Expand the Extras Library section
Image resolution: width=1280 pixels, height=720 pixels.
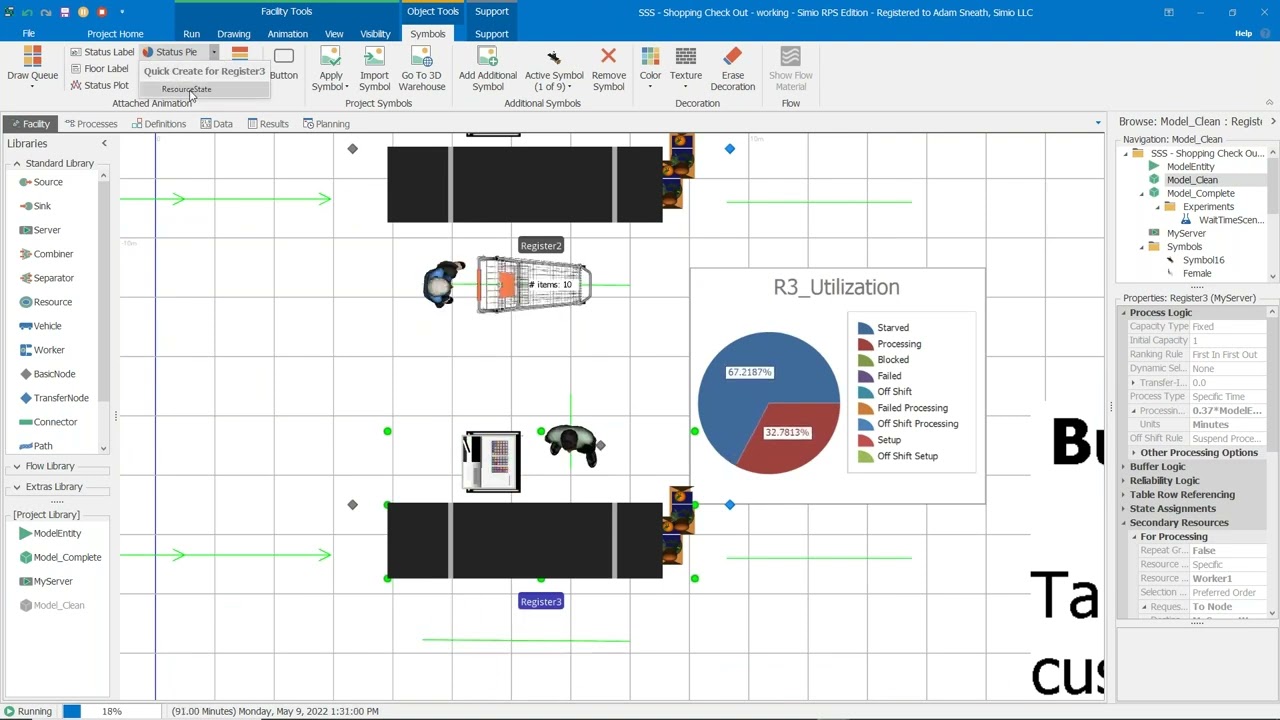coord(16,486)
